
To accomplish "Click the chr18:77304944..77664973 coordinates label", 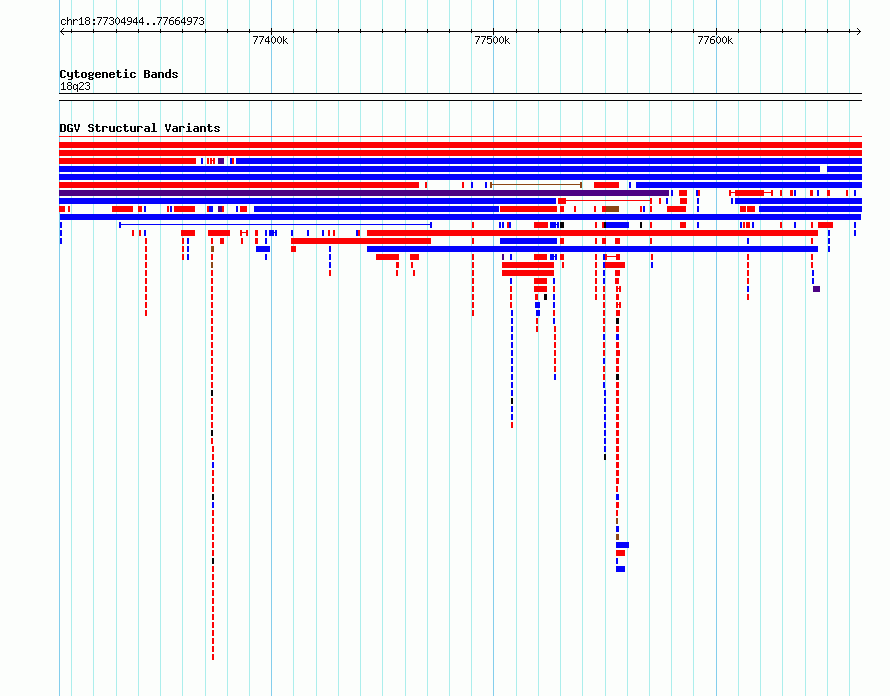I will pos(132,21).
